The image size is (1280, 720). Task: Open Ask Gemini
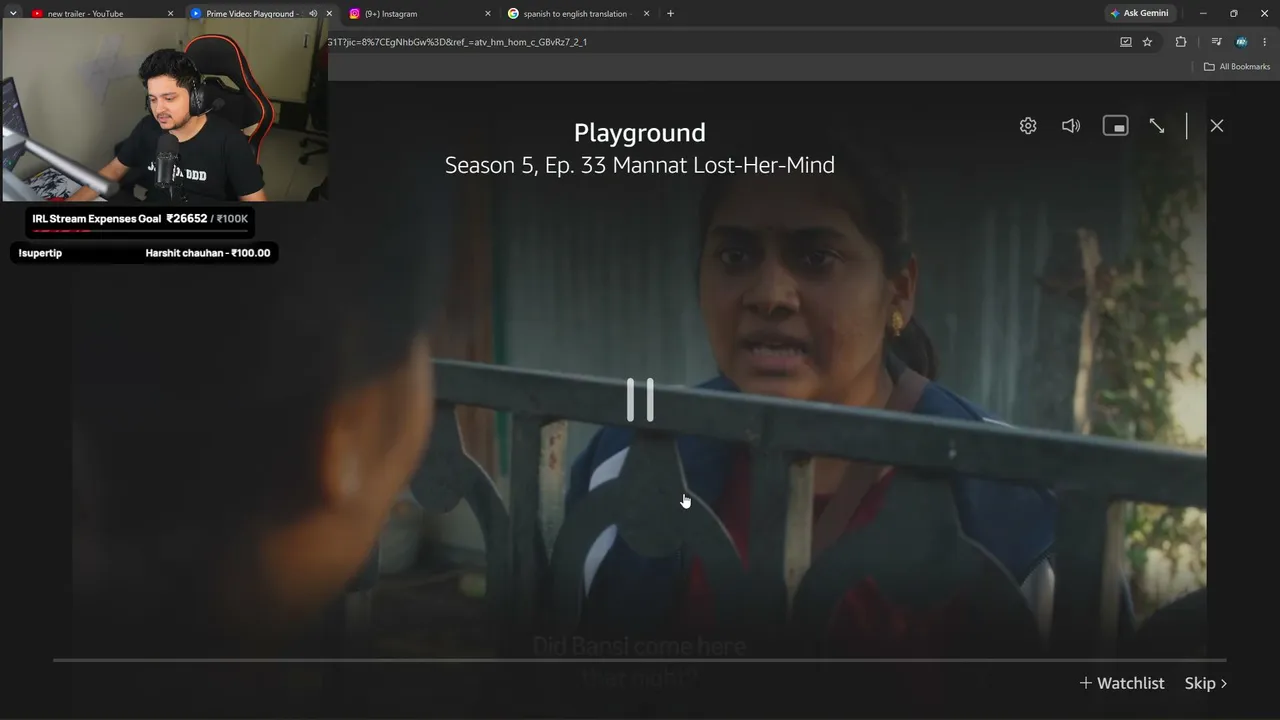tap(1138, 14)
